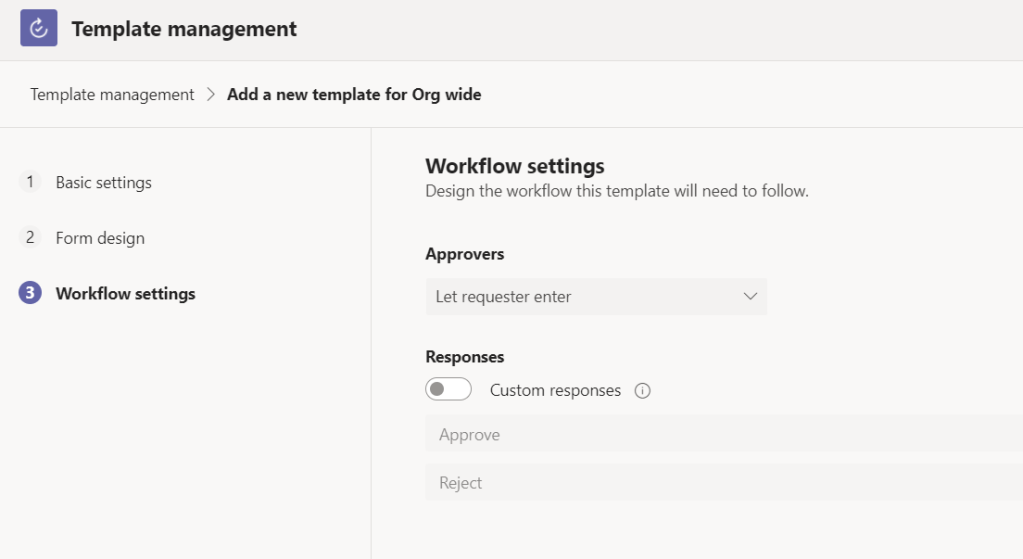The image size is (1023, 559).
Task: Select Workflow settings in the sidebar
Action: click(x=126, y=294)
